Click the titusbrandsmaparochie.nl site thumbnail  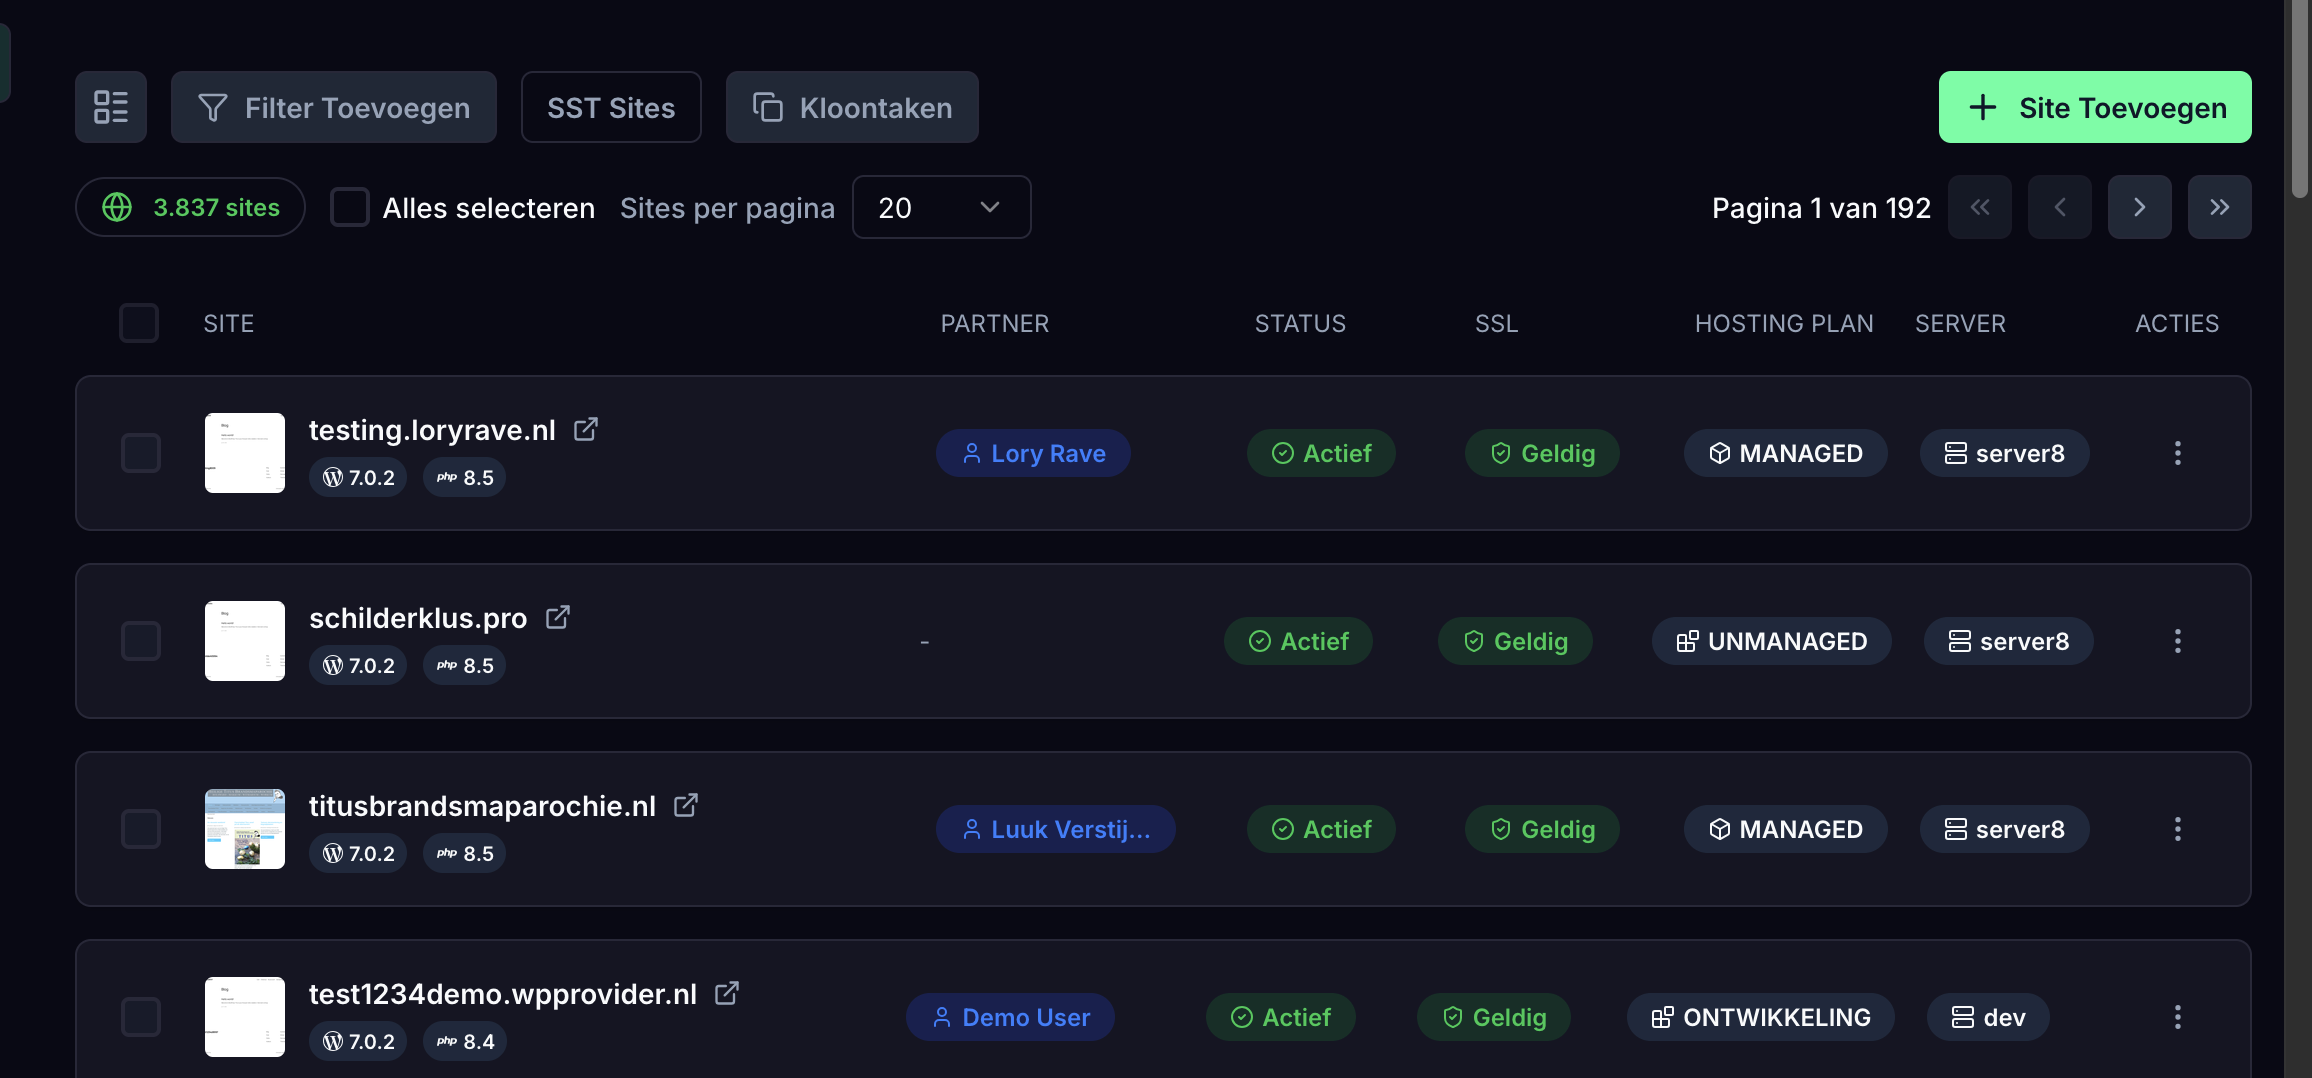click(245, 829)
